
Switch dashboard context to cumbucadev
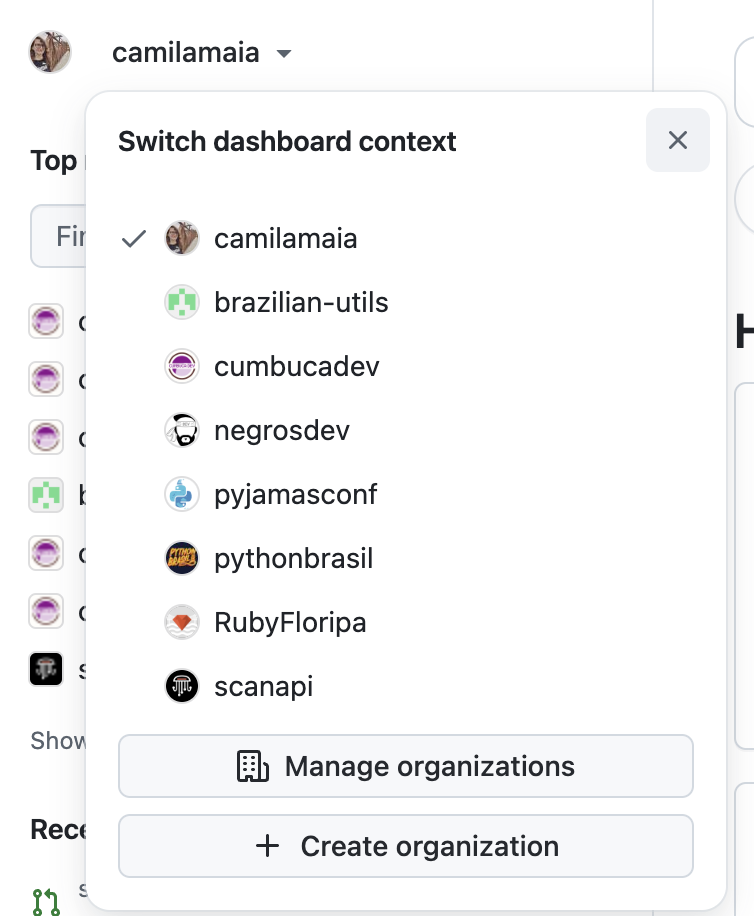click(294, 366)
